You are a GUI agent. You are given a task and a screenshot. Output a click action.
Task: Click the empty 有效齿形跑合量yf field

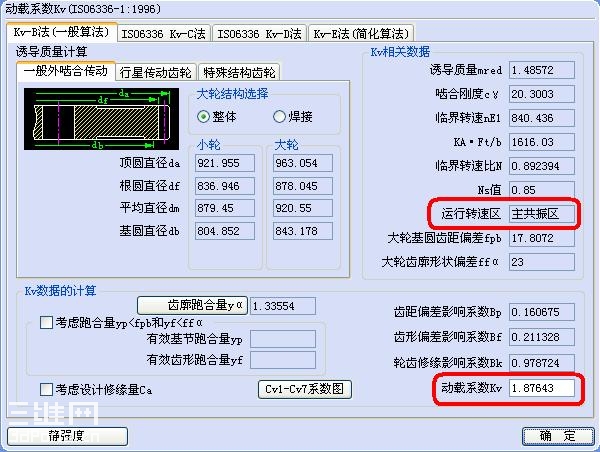283,360
